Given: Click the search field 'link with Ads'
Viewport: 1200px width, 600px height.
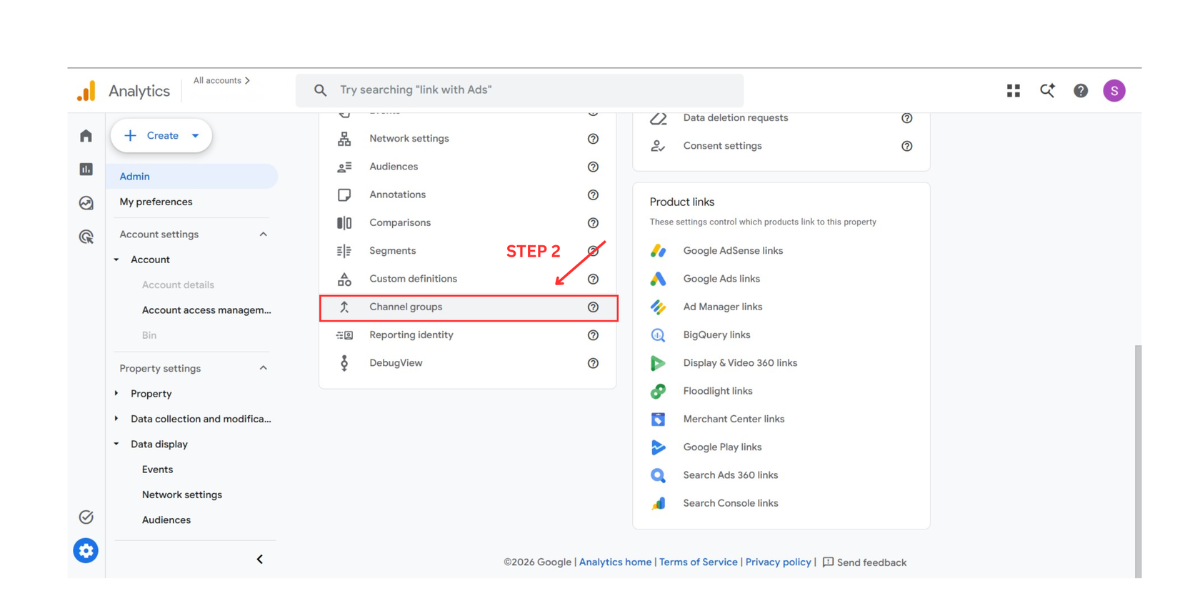Looking at the screenshot, I should 519,90.
